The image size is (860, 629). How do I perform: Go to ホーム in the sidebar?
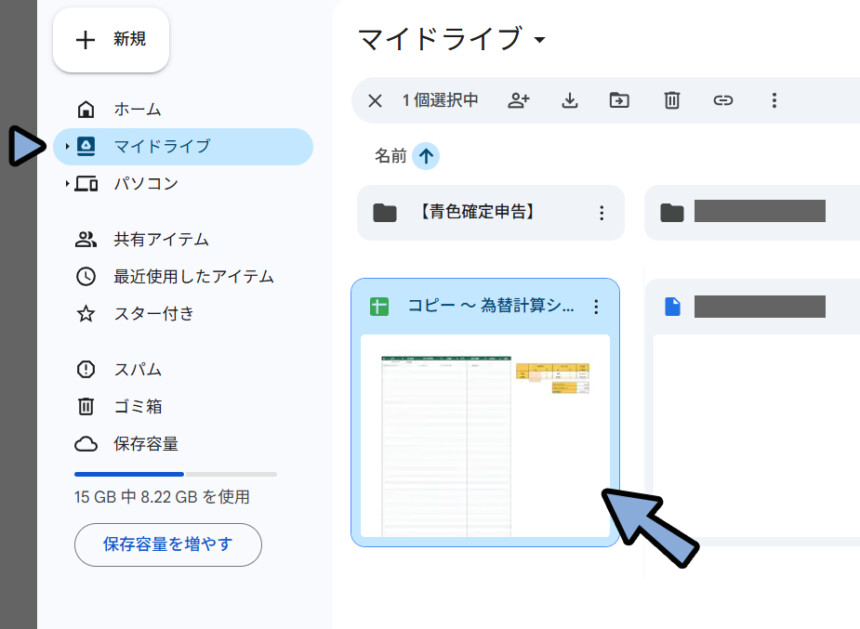pyautogui.click(x=137, y=109)
